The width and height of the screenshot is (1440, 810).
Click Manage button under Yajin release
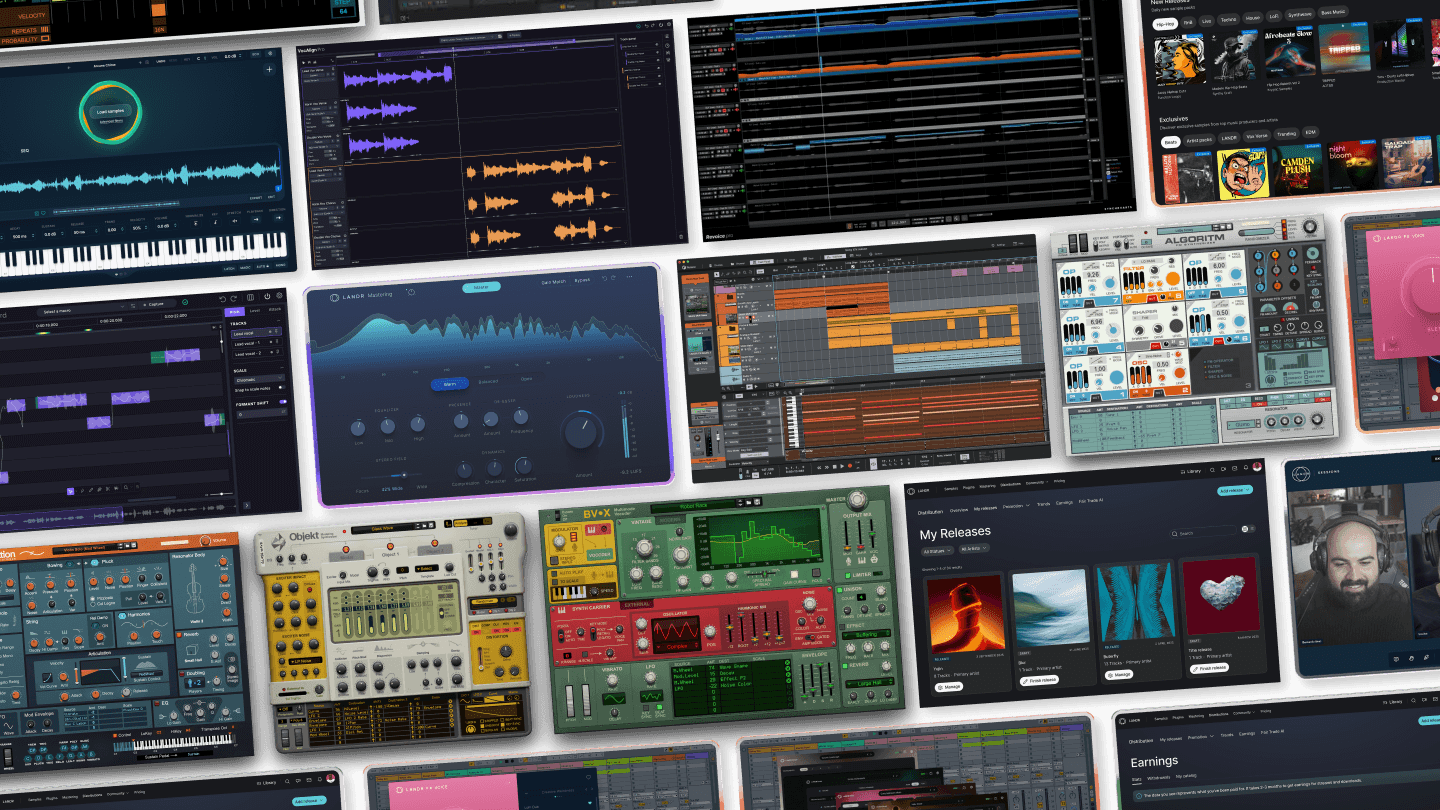pyautogui.click(x=949, y=687)
